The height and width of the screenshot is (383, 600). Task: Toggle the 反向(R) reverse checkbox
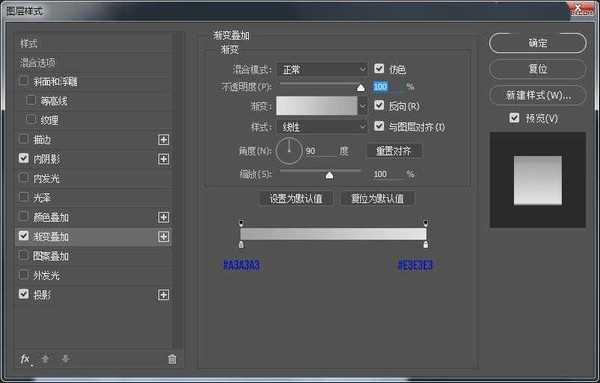[x=379, y=105]
